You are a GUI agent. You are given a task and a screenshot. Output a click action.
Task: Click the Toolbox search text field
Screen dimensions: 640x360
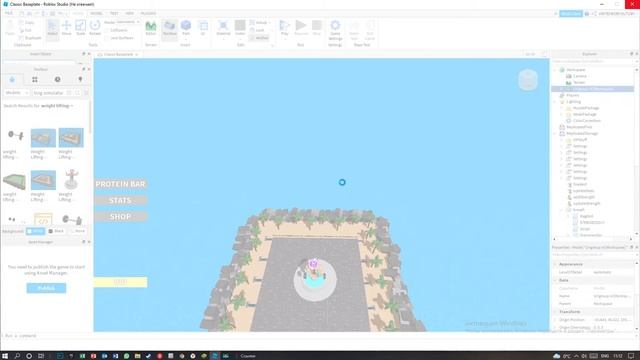[x=49, y=93]
